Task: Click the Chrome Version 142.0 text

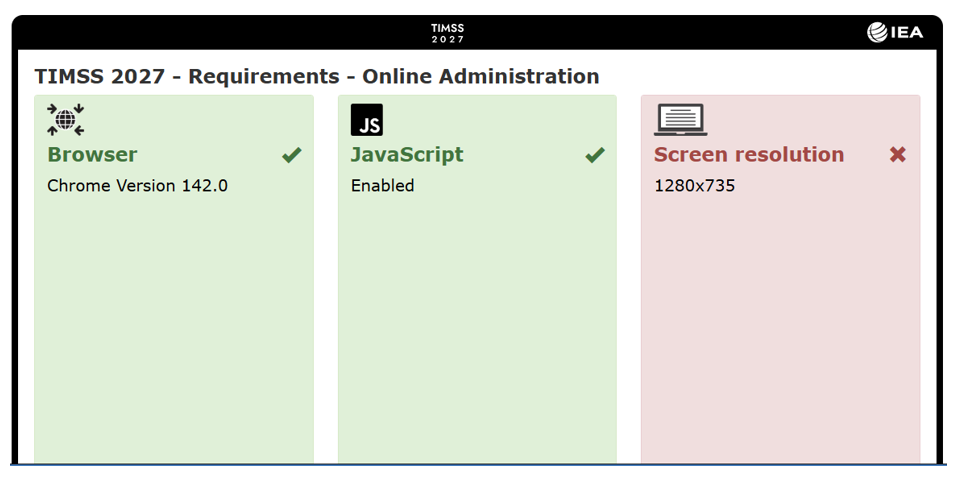Action: [137, 186]
